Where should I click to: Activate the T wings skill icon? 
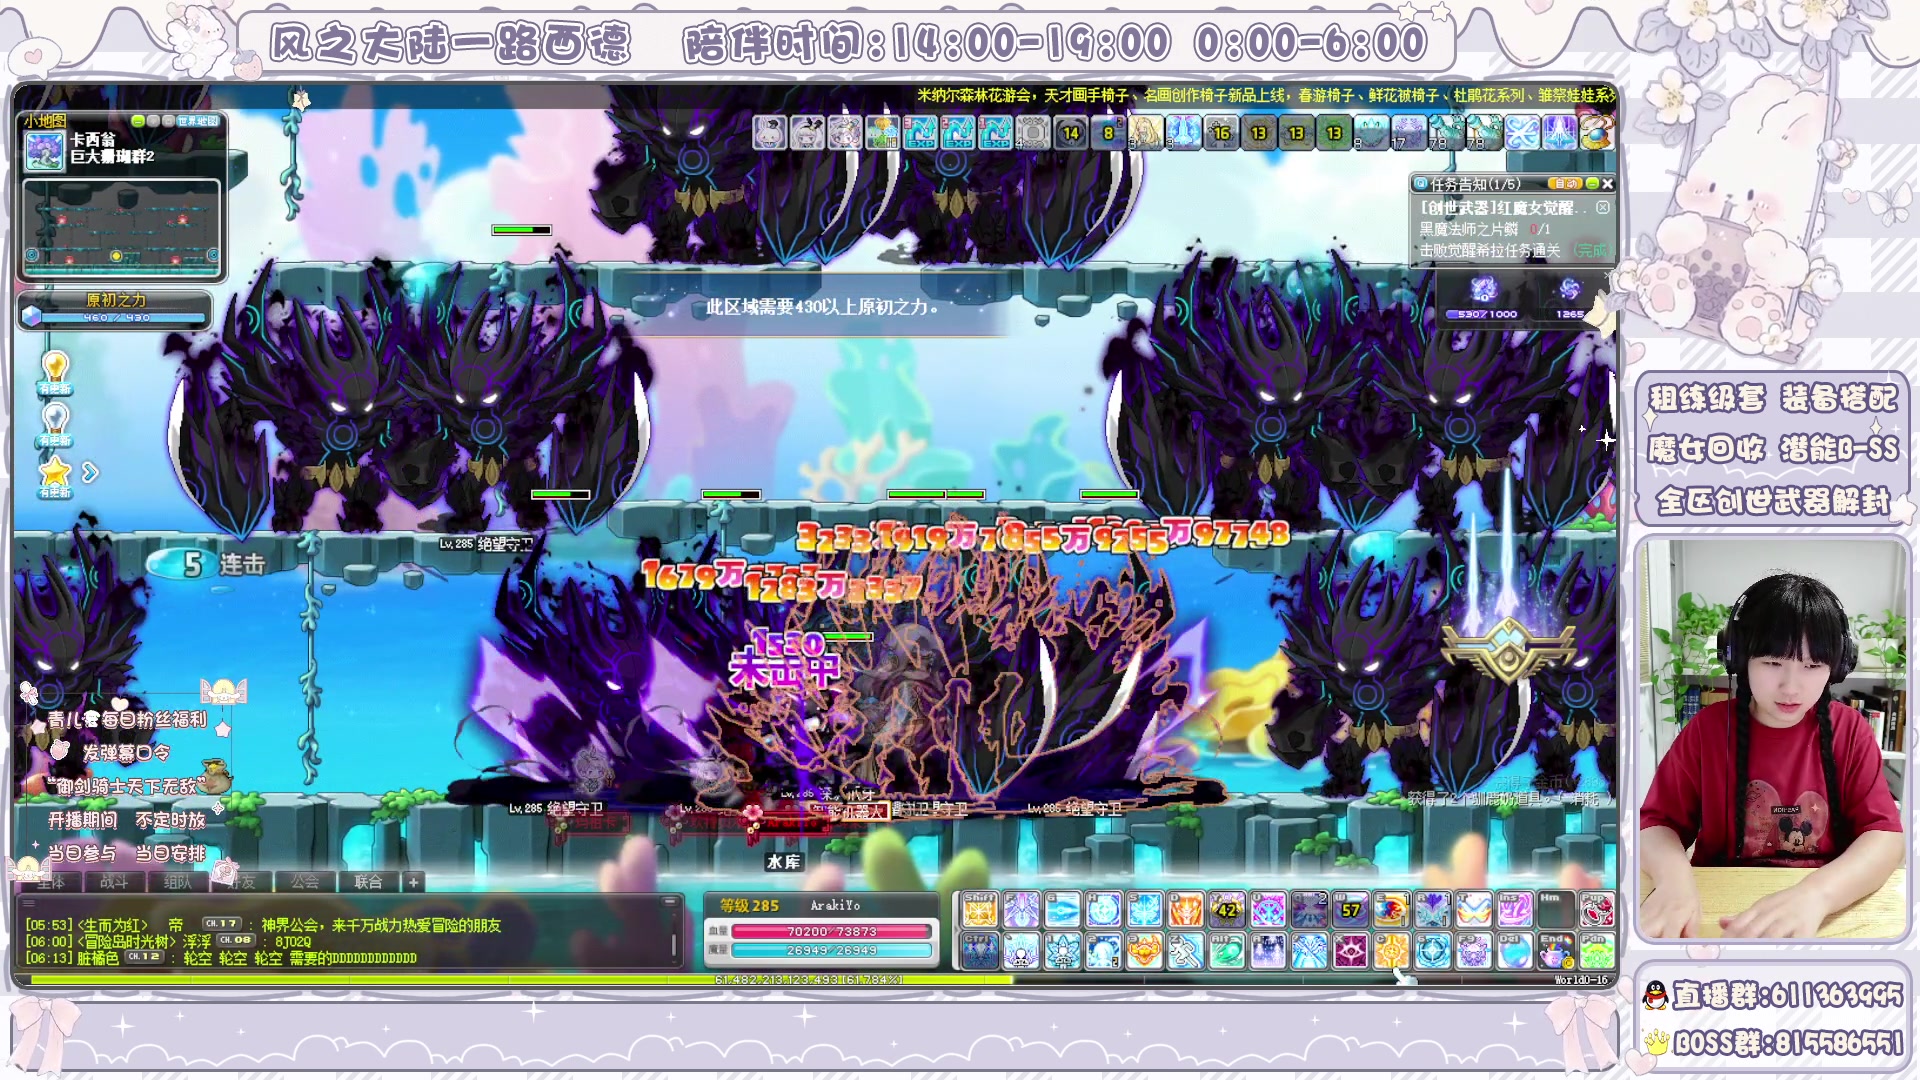coord(1472,910)
